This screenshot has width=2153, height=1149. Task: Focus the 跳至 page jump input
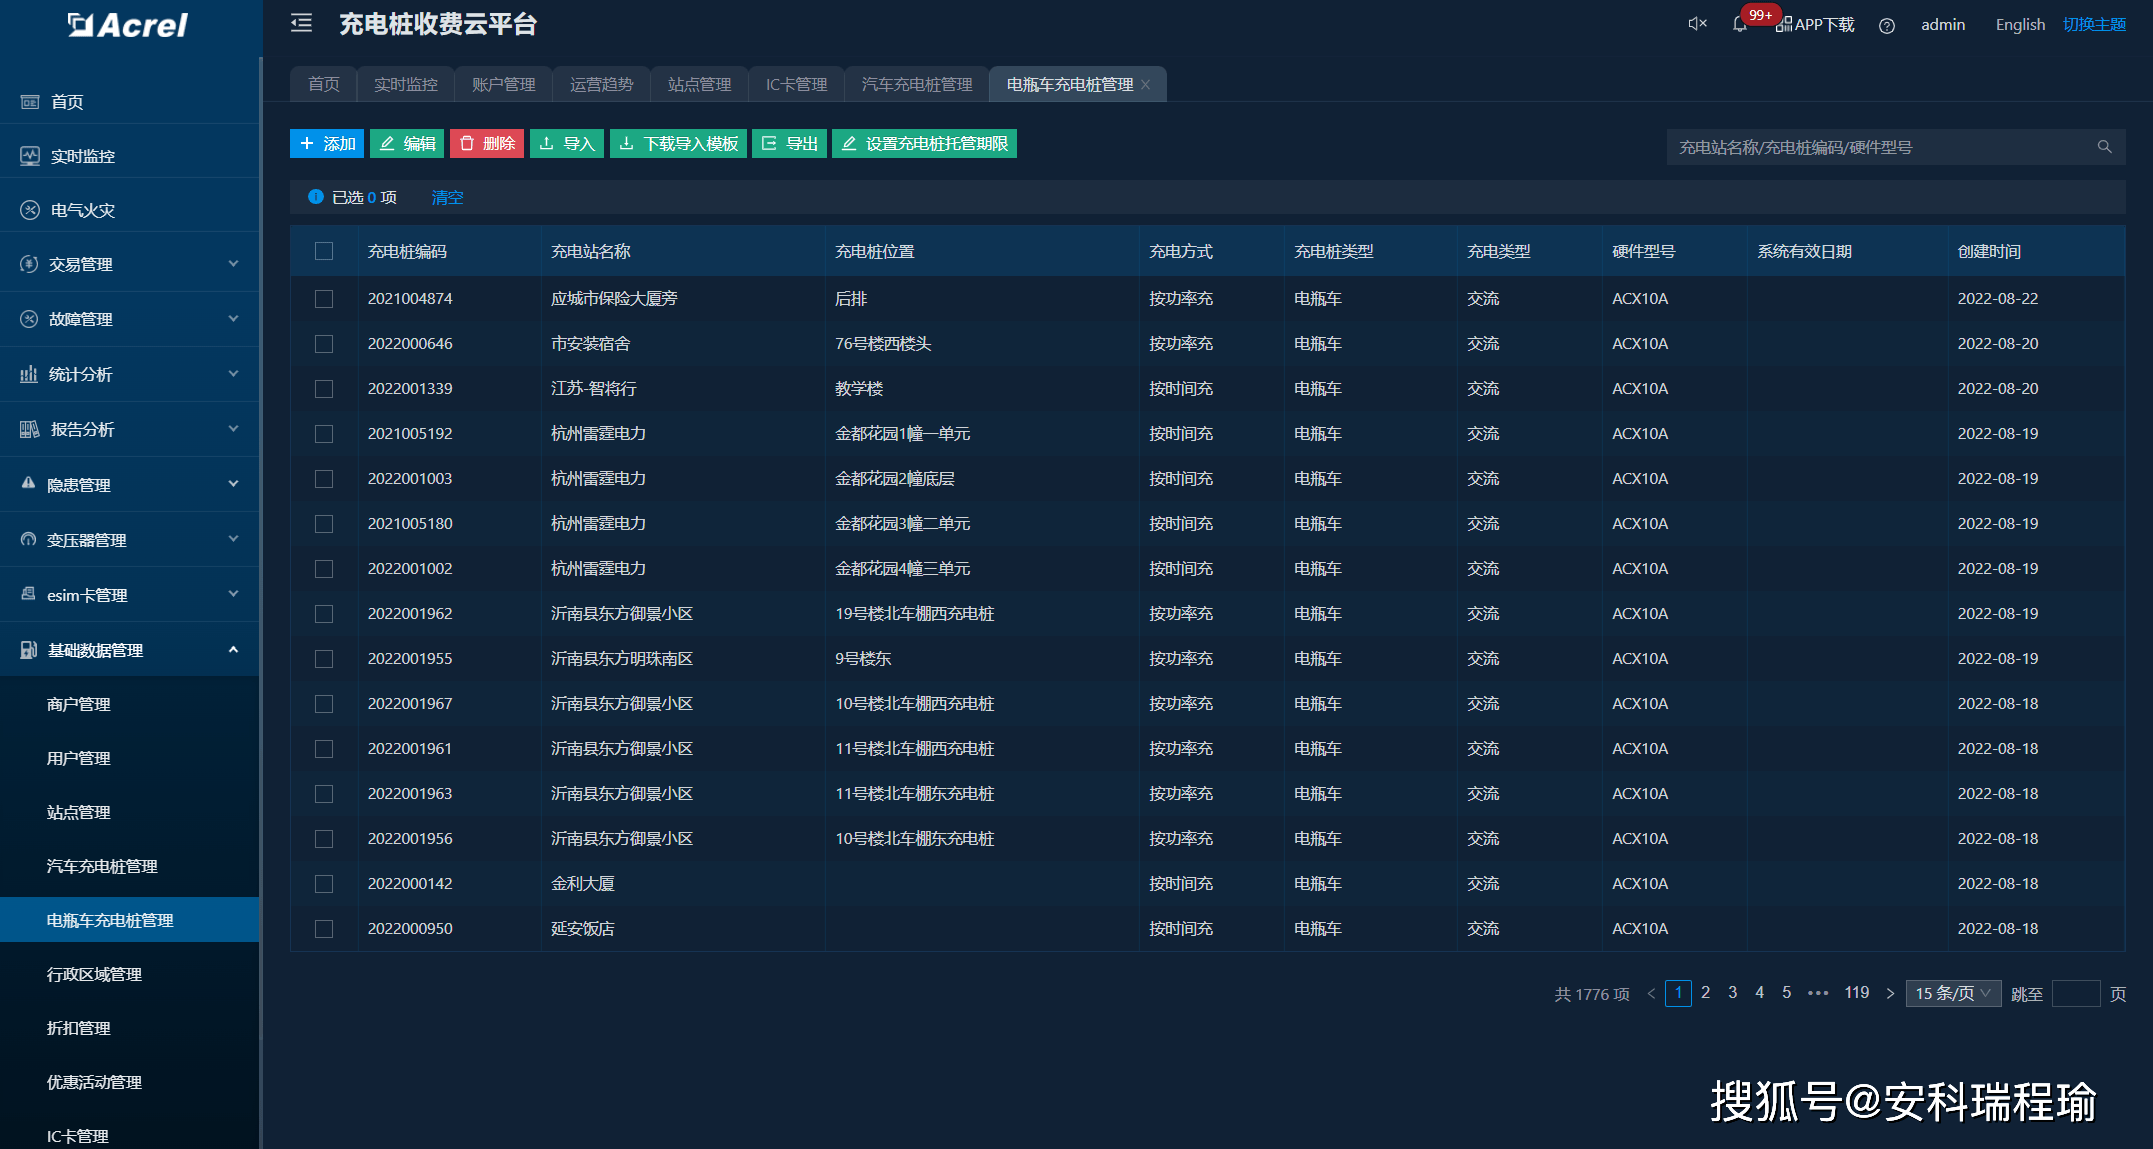tap(2075, 993)
